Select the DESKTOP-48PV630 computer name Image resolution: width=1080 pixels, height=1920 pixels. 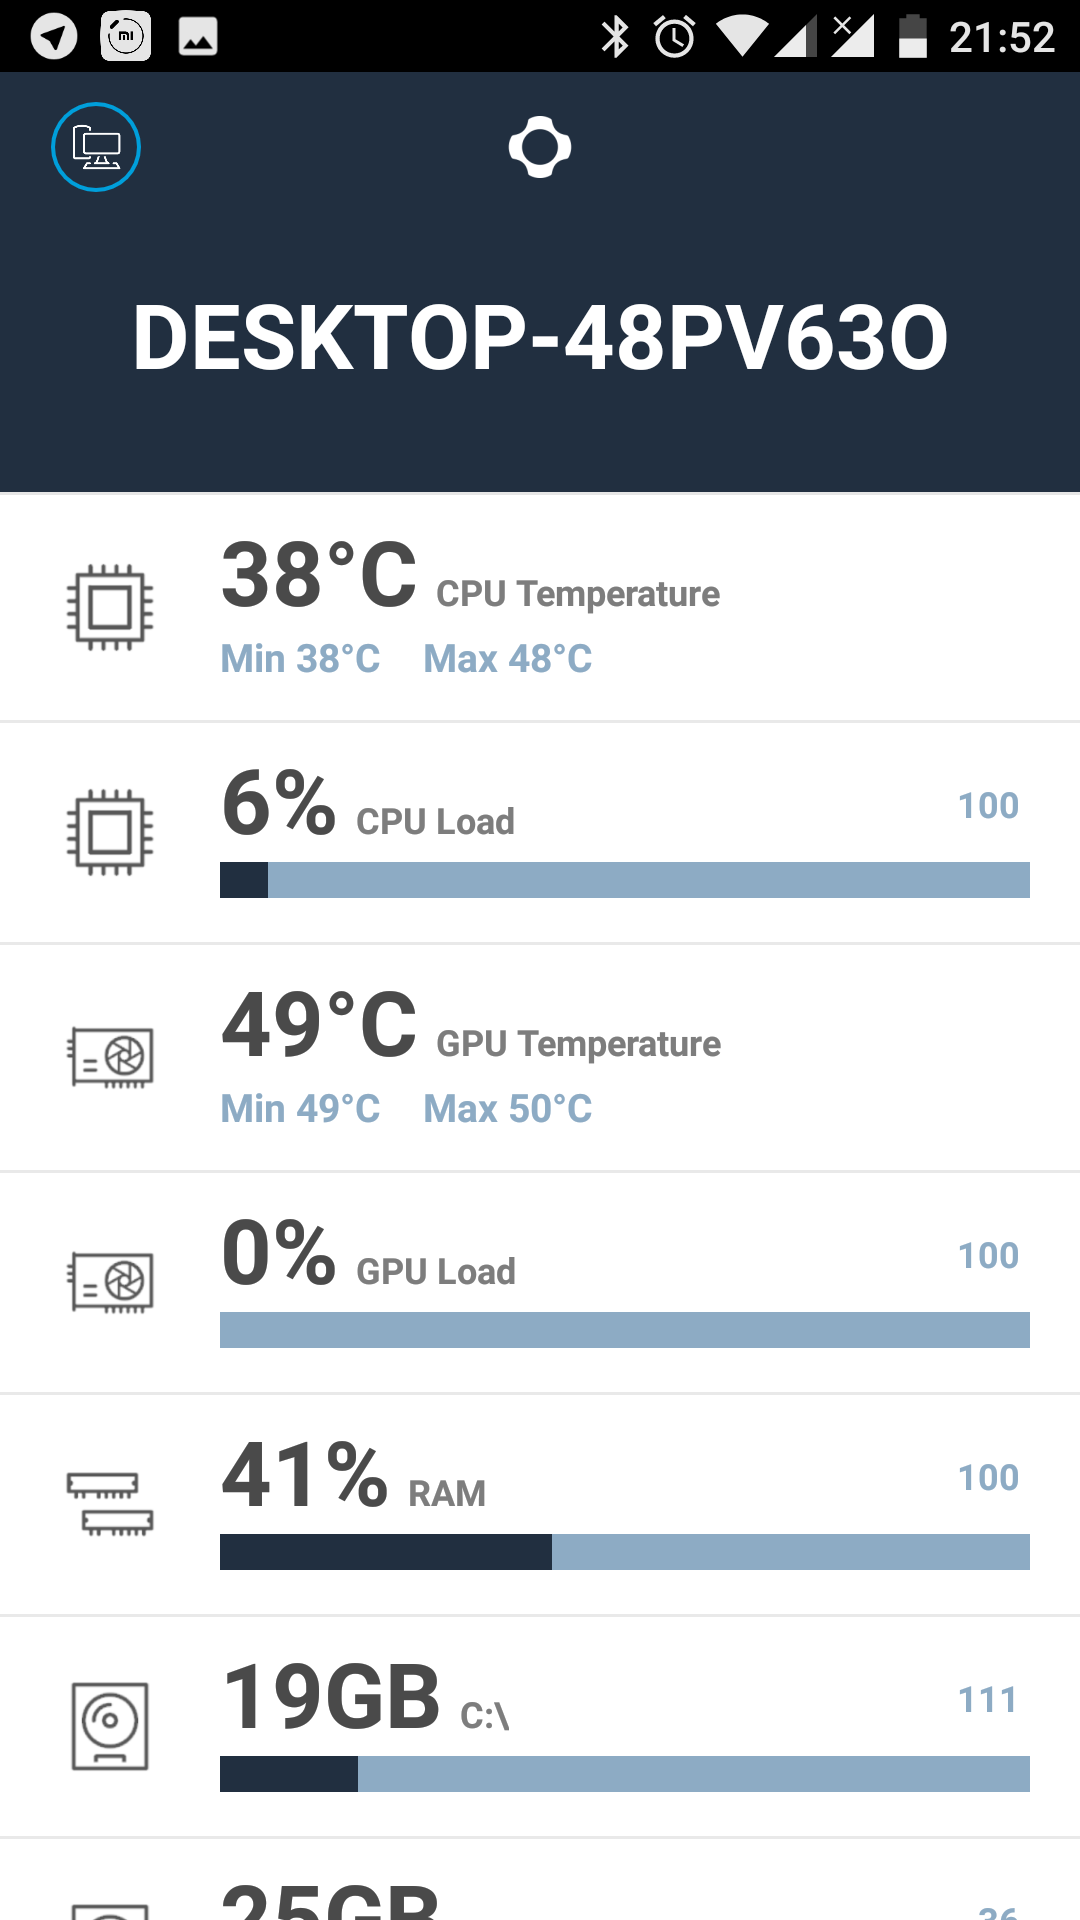[x=540, y=338]
